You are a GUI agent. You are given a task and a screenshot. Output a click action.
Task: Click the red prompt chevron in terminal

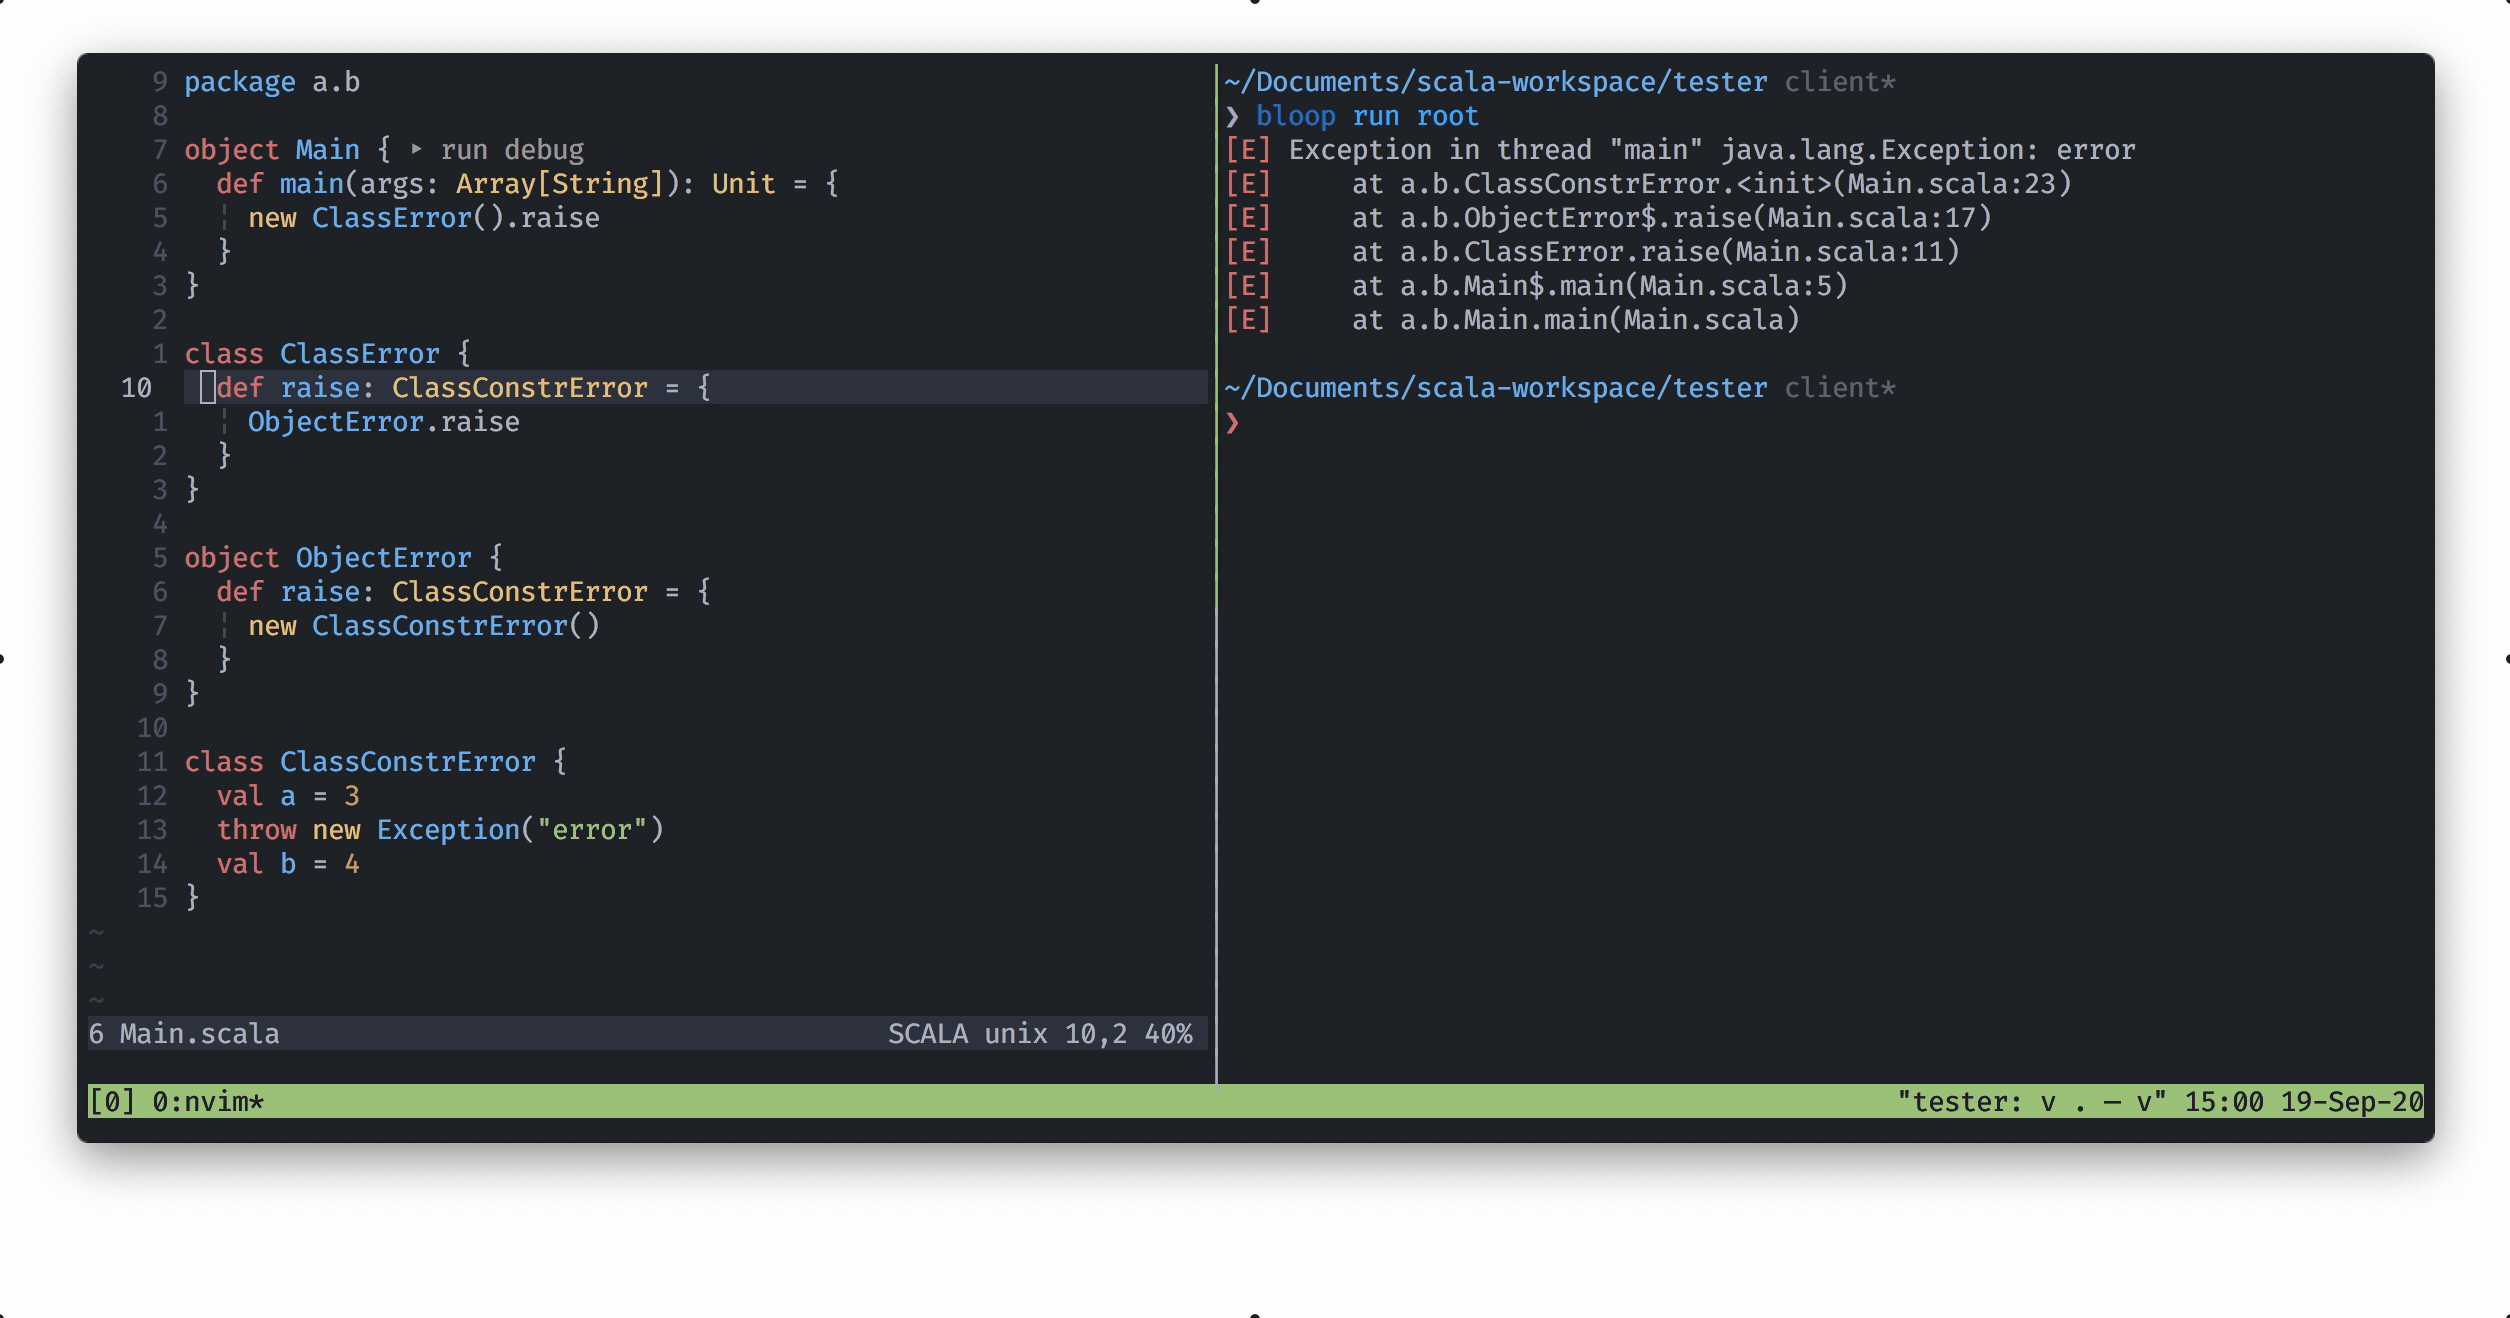pos(1232,423)
